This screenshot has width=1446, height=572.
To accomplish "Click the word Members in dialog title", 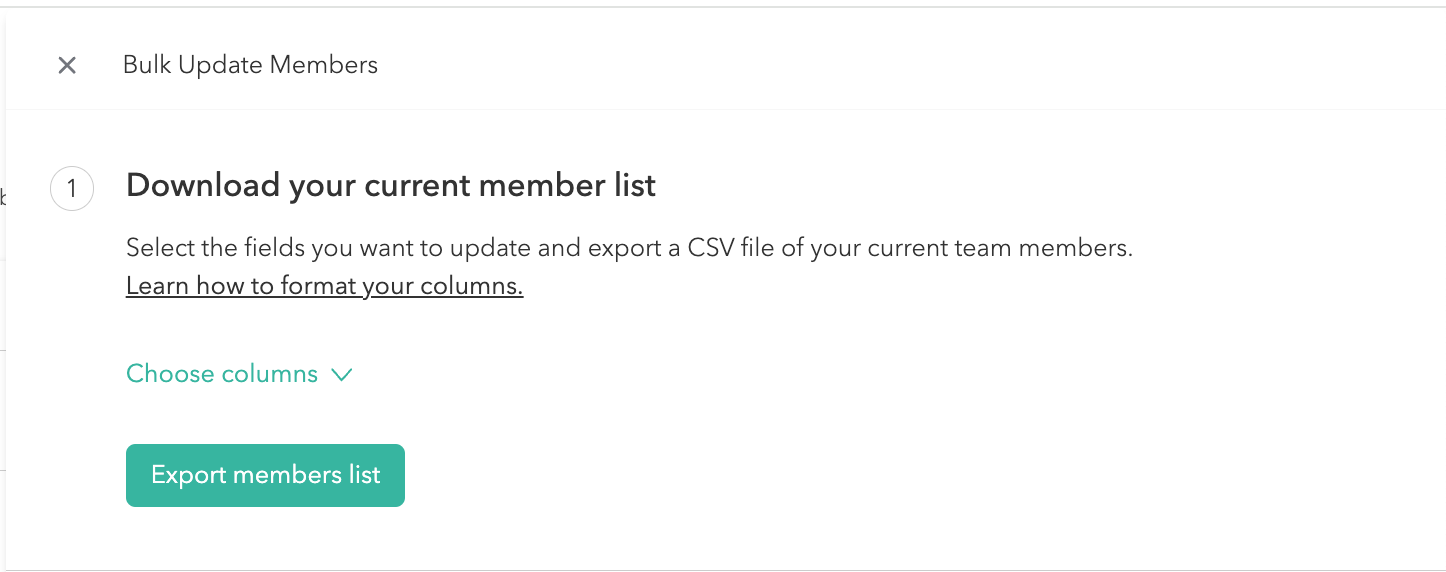I will (x=328, y=66).
